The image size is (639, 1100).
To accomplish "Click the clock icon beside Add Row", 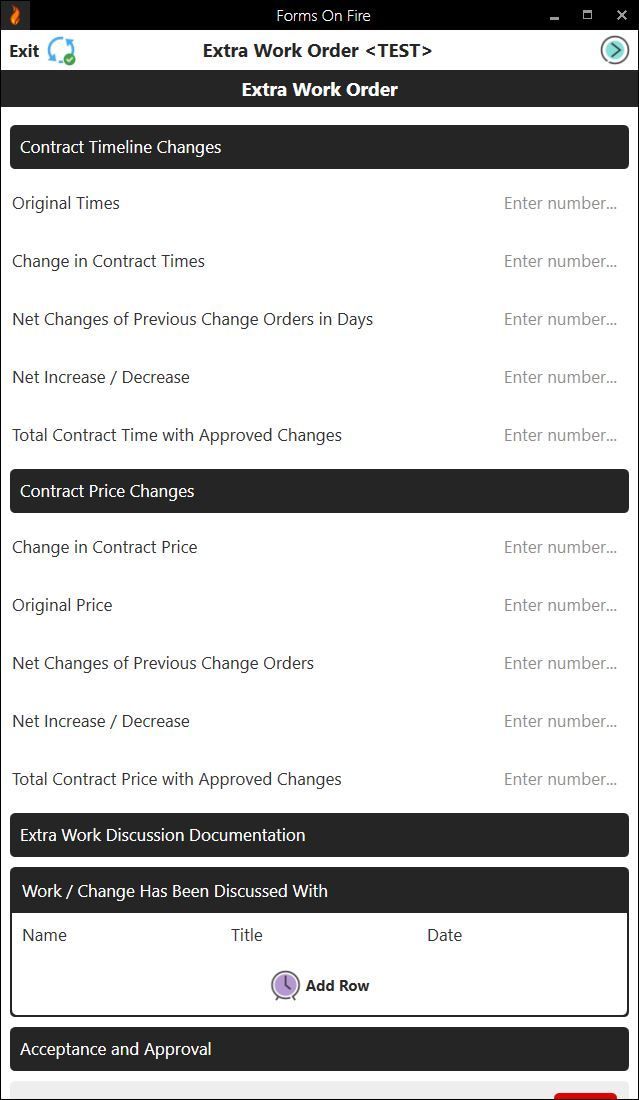I will tap(285, 986).
